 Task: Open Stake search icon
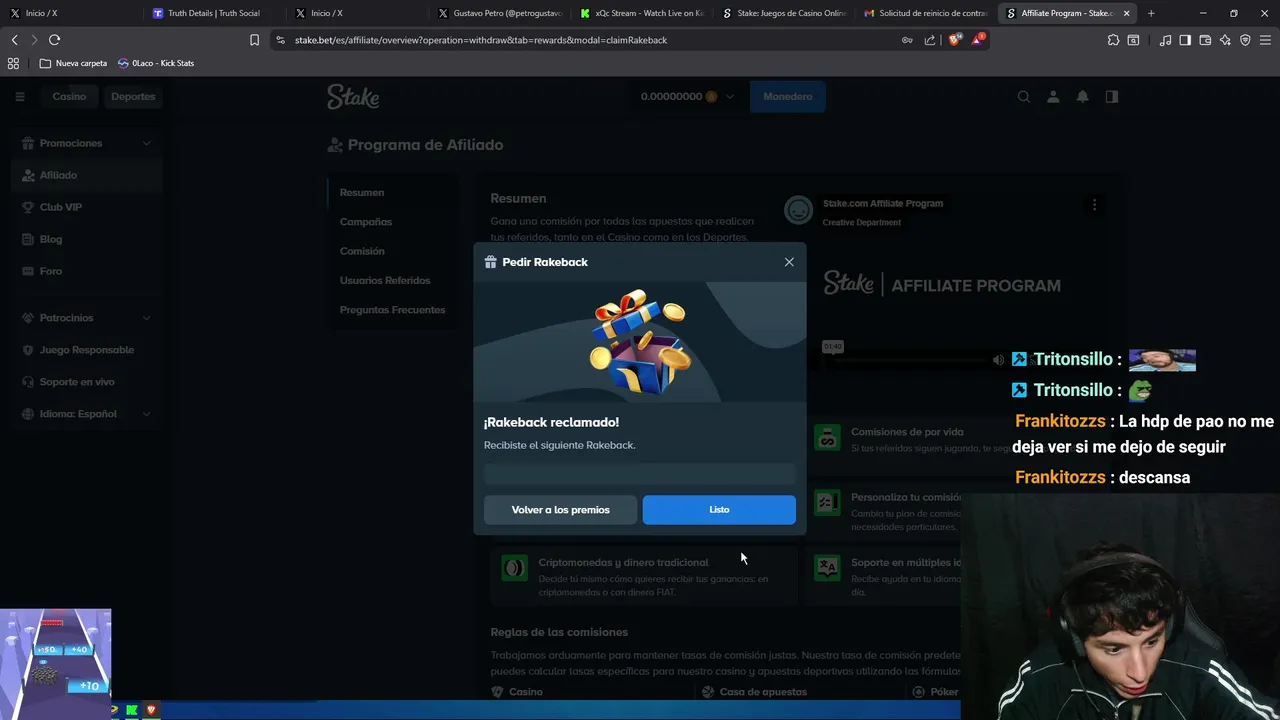1023,97
